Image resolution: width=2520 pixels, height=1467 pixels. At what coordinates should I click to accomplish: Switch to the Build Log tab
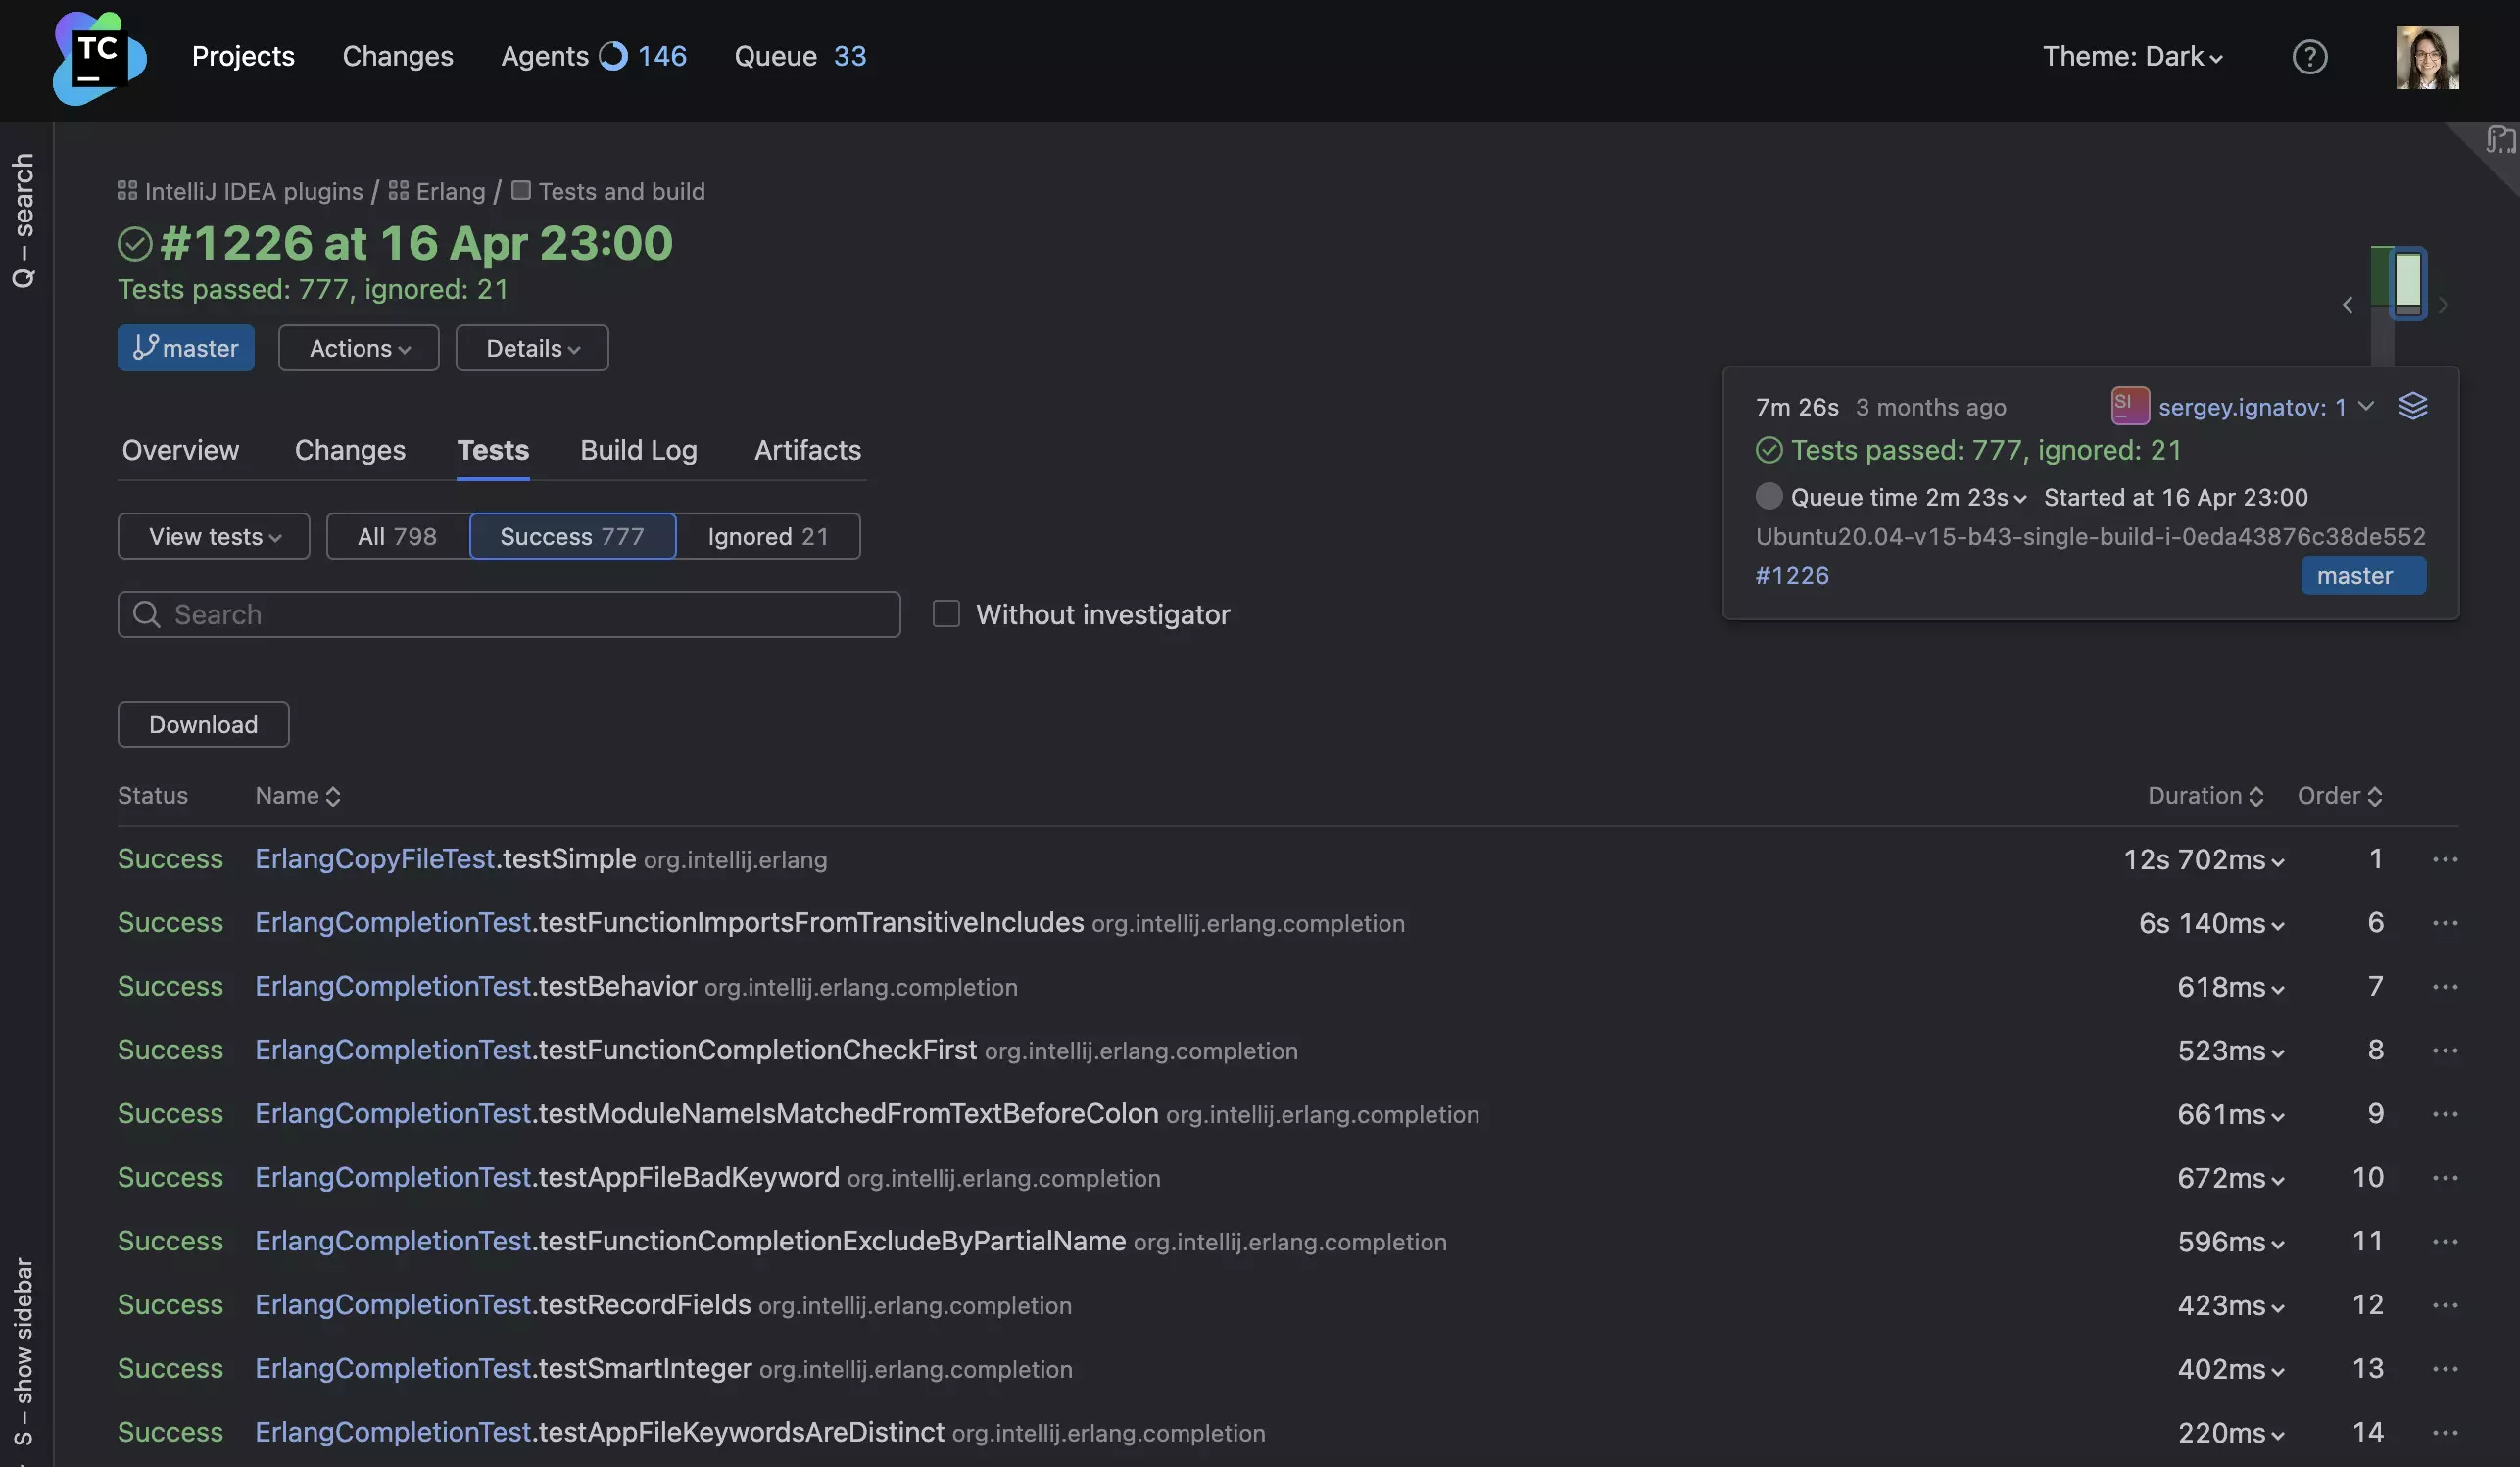[x=638, y=451]
